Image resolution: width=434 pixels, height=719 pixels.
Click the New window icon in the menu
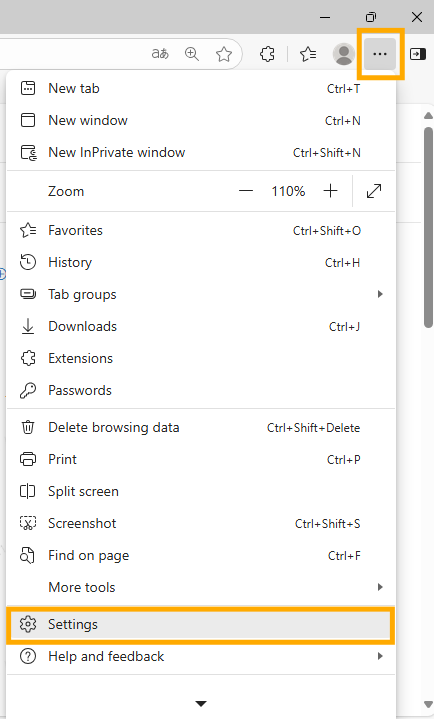coord(28,120)
